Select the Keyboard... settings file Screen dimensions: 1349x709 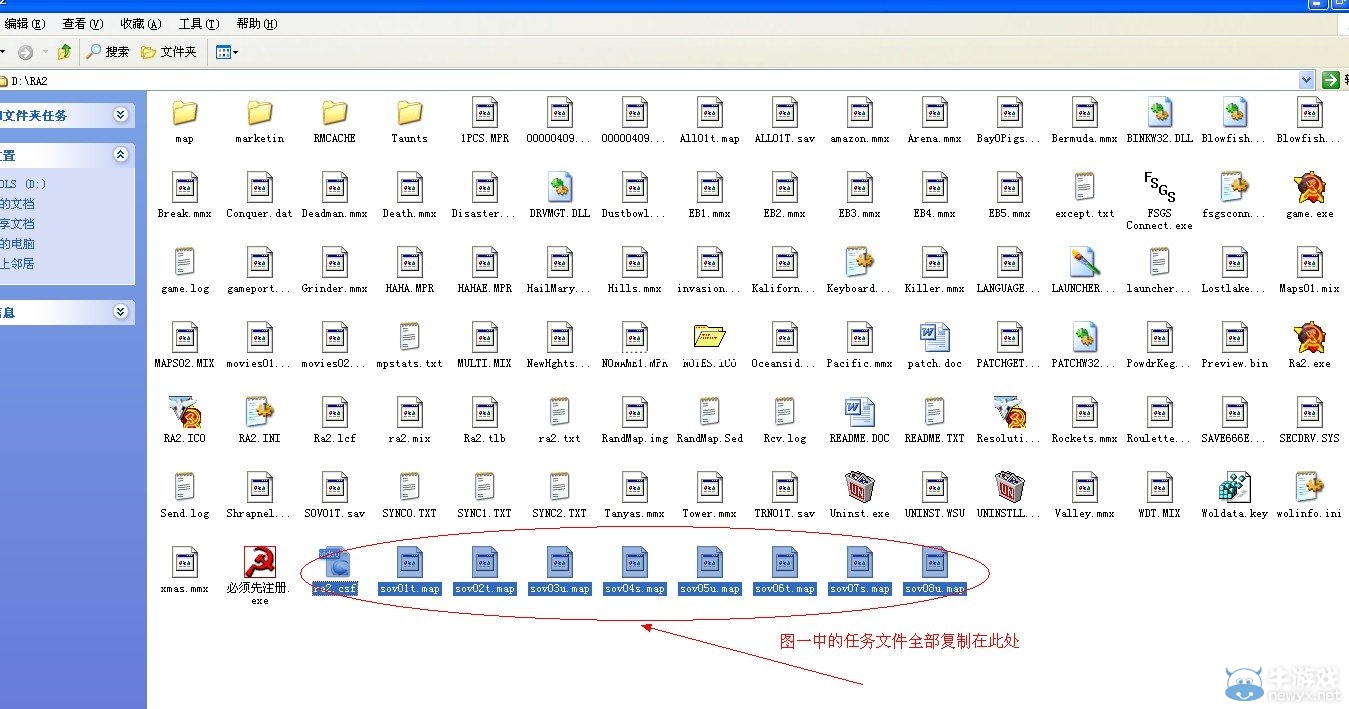click(x=860, y=262)
